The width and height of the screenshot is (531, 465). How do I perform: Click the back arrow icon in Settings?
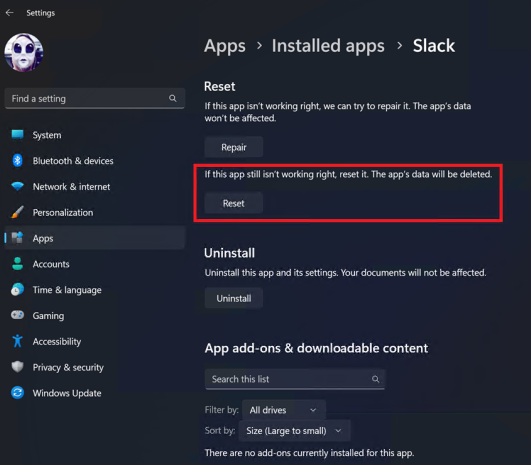tap(9, 13)
